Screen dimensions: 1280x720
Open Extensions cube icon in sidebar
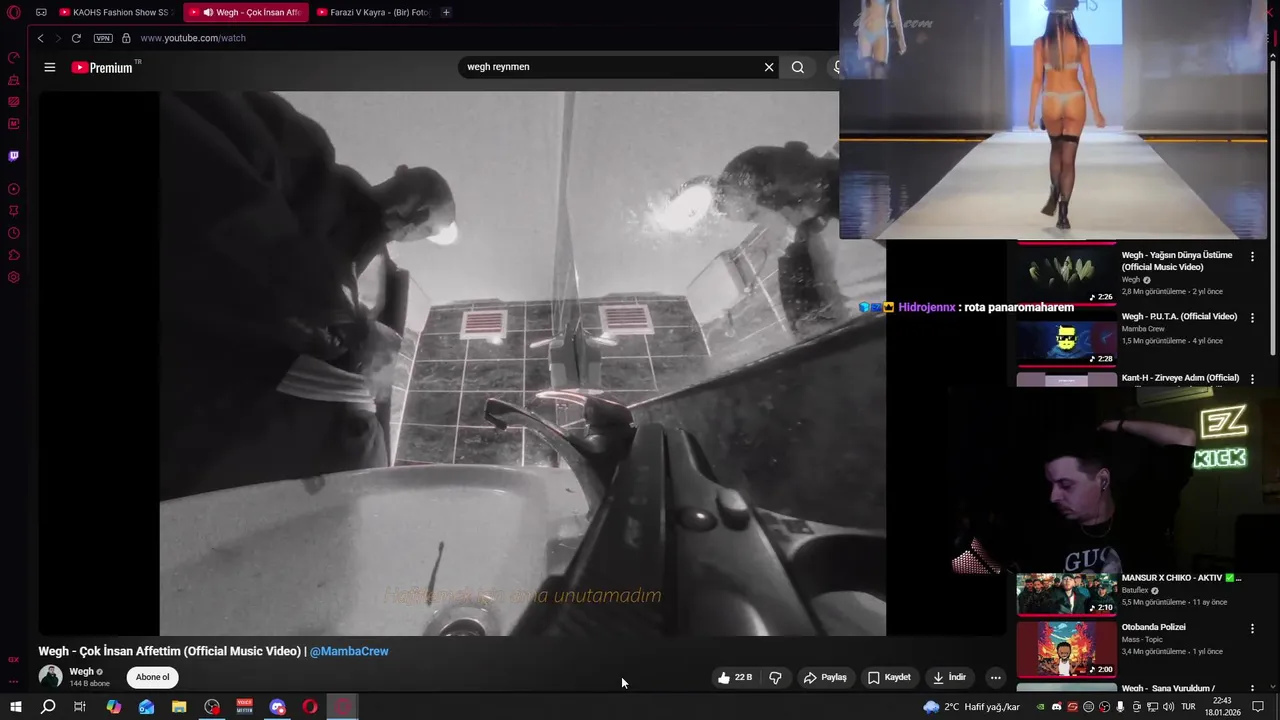tap(14, 255)
